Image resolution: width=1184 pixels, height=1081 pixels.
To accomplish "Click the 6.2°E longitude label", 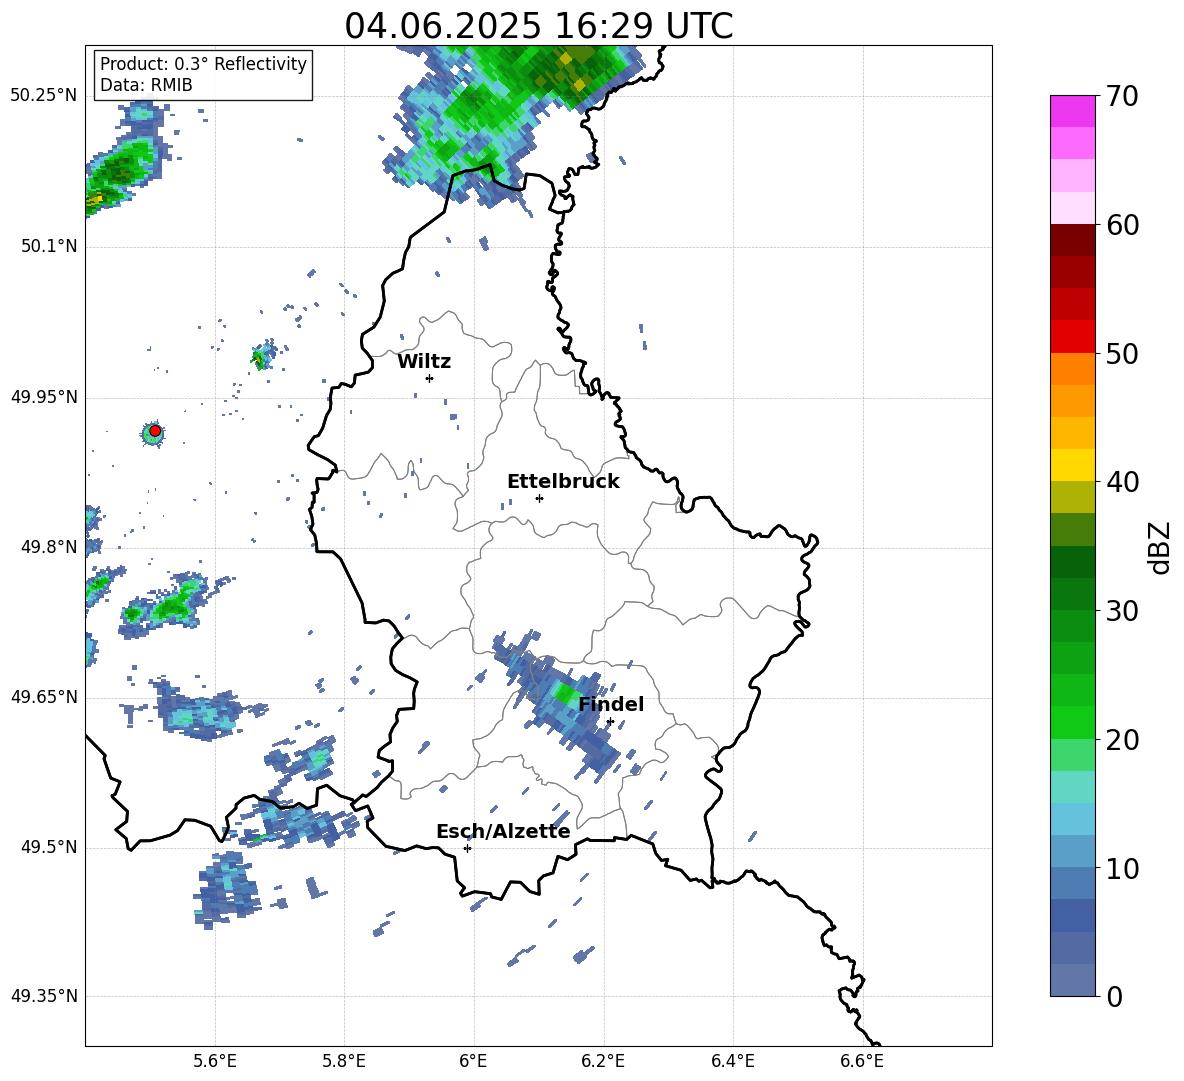I will click(x=603, y=1061).
